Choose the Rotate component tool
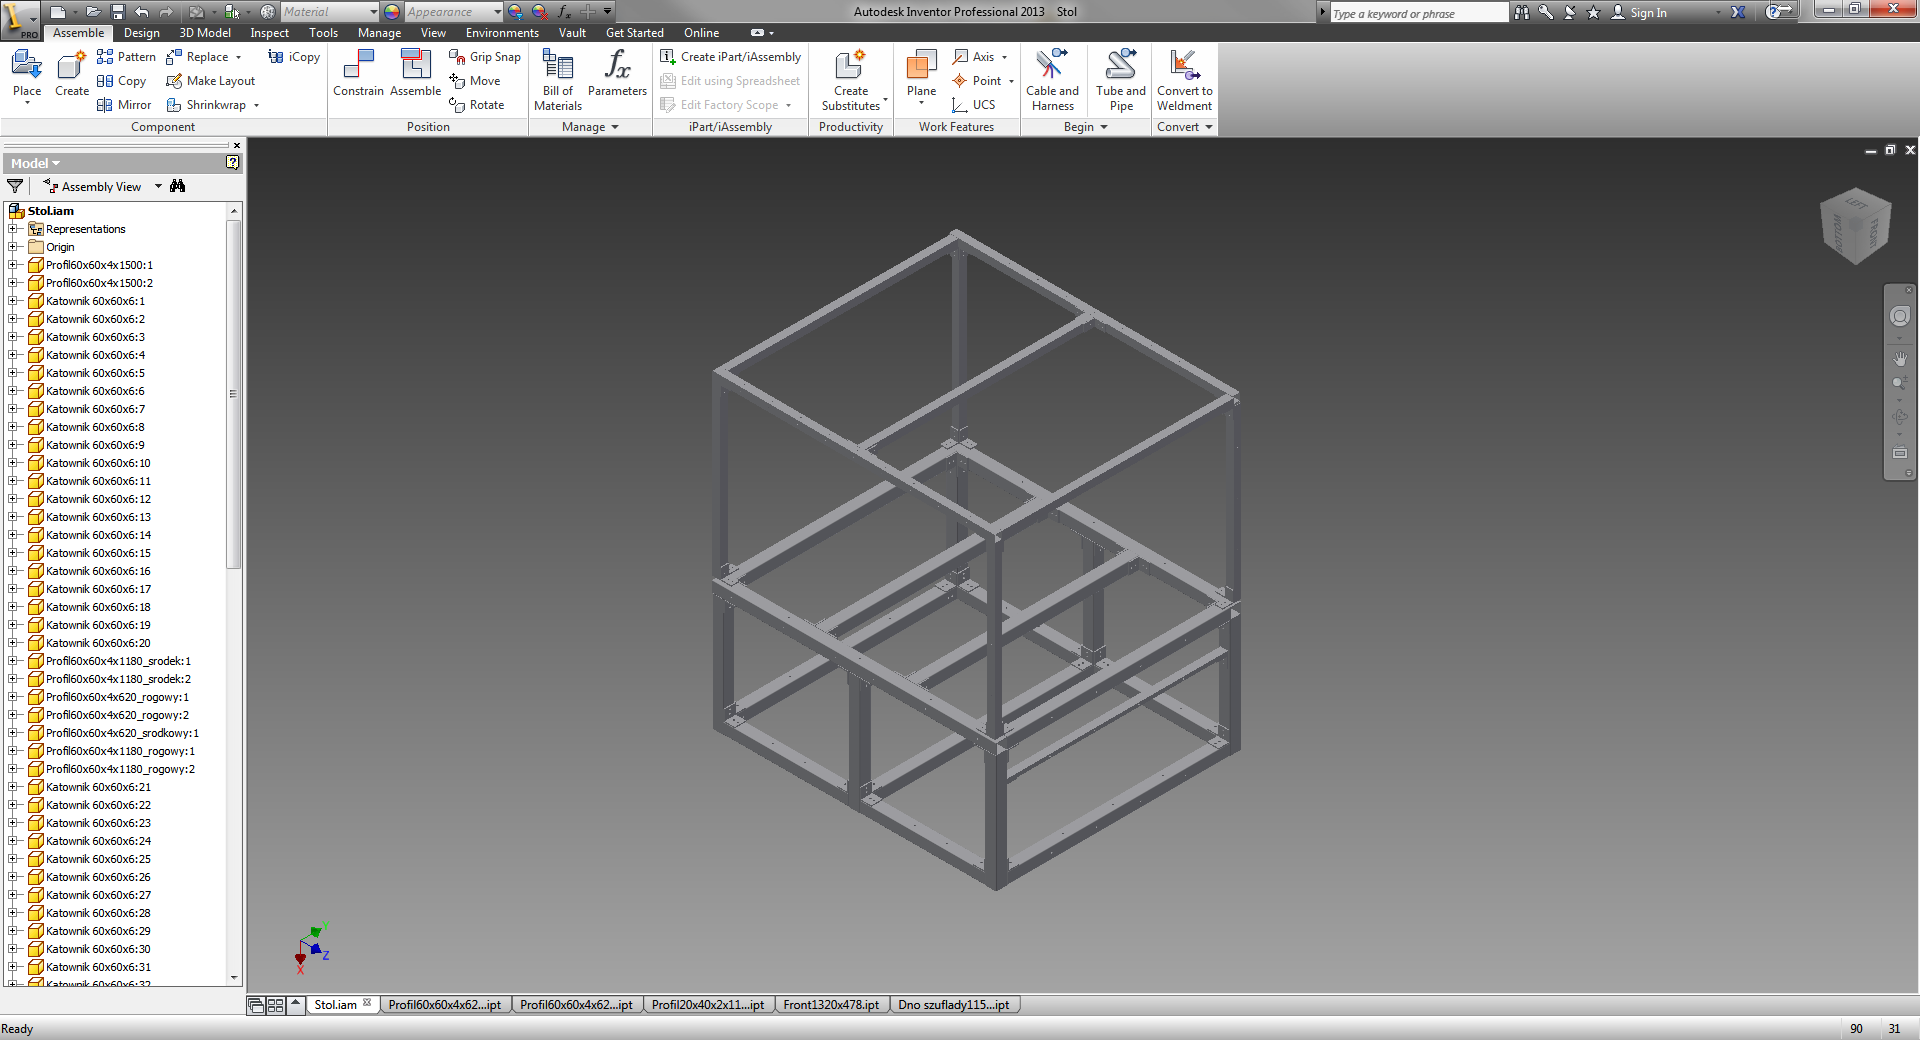The image size is (1920, 1040). [477, 105]
